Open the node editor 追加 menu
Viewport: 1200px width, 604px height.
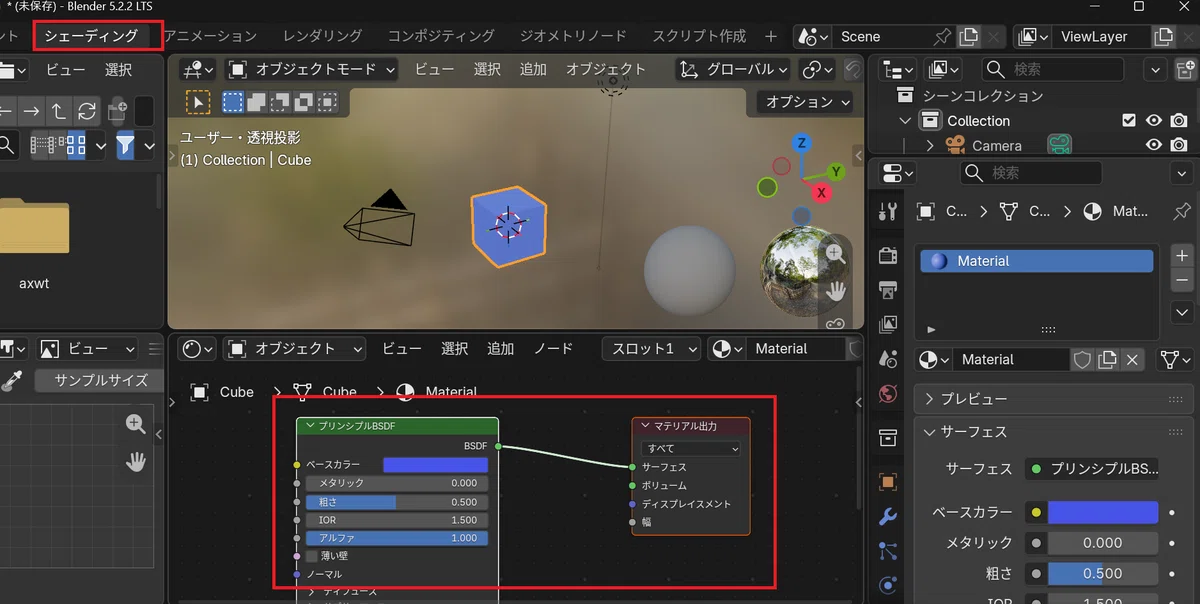click(500, 348)
